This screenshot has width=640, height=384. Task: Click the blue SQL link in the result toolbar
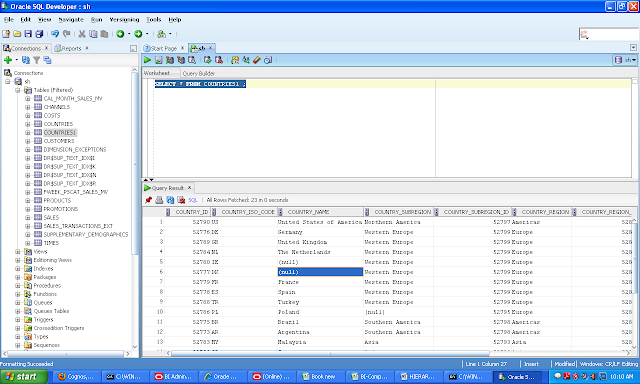pos(193,200)
